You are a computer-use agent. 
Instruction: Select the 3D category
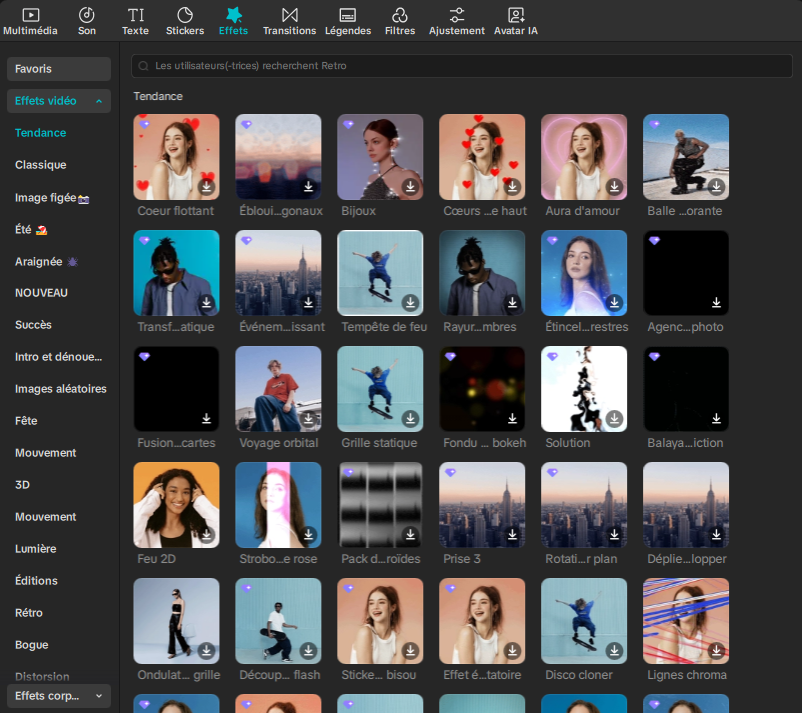click(x=23, y=485)
